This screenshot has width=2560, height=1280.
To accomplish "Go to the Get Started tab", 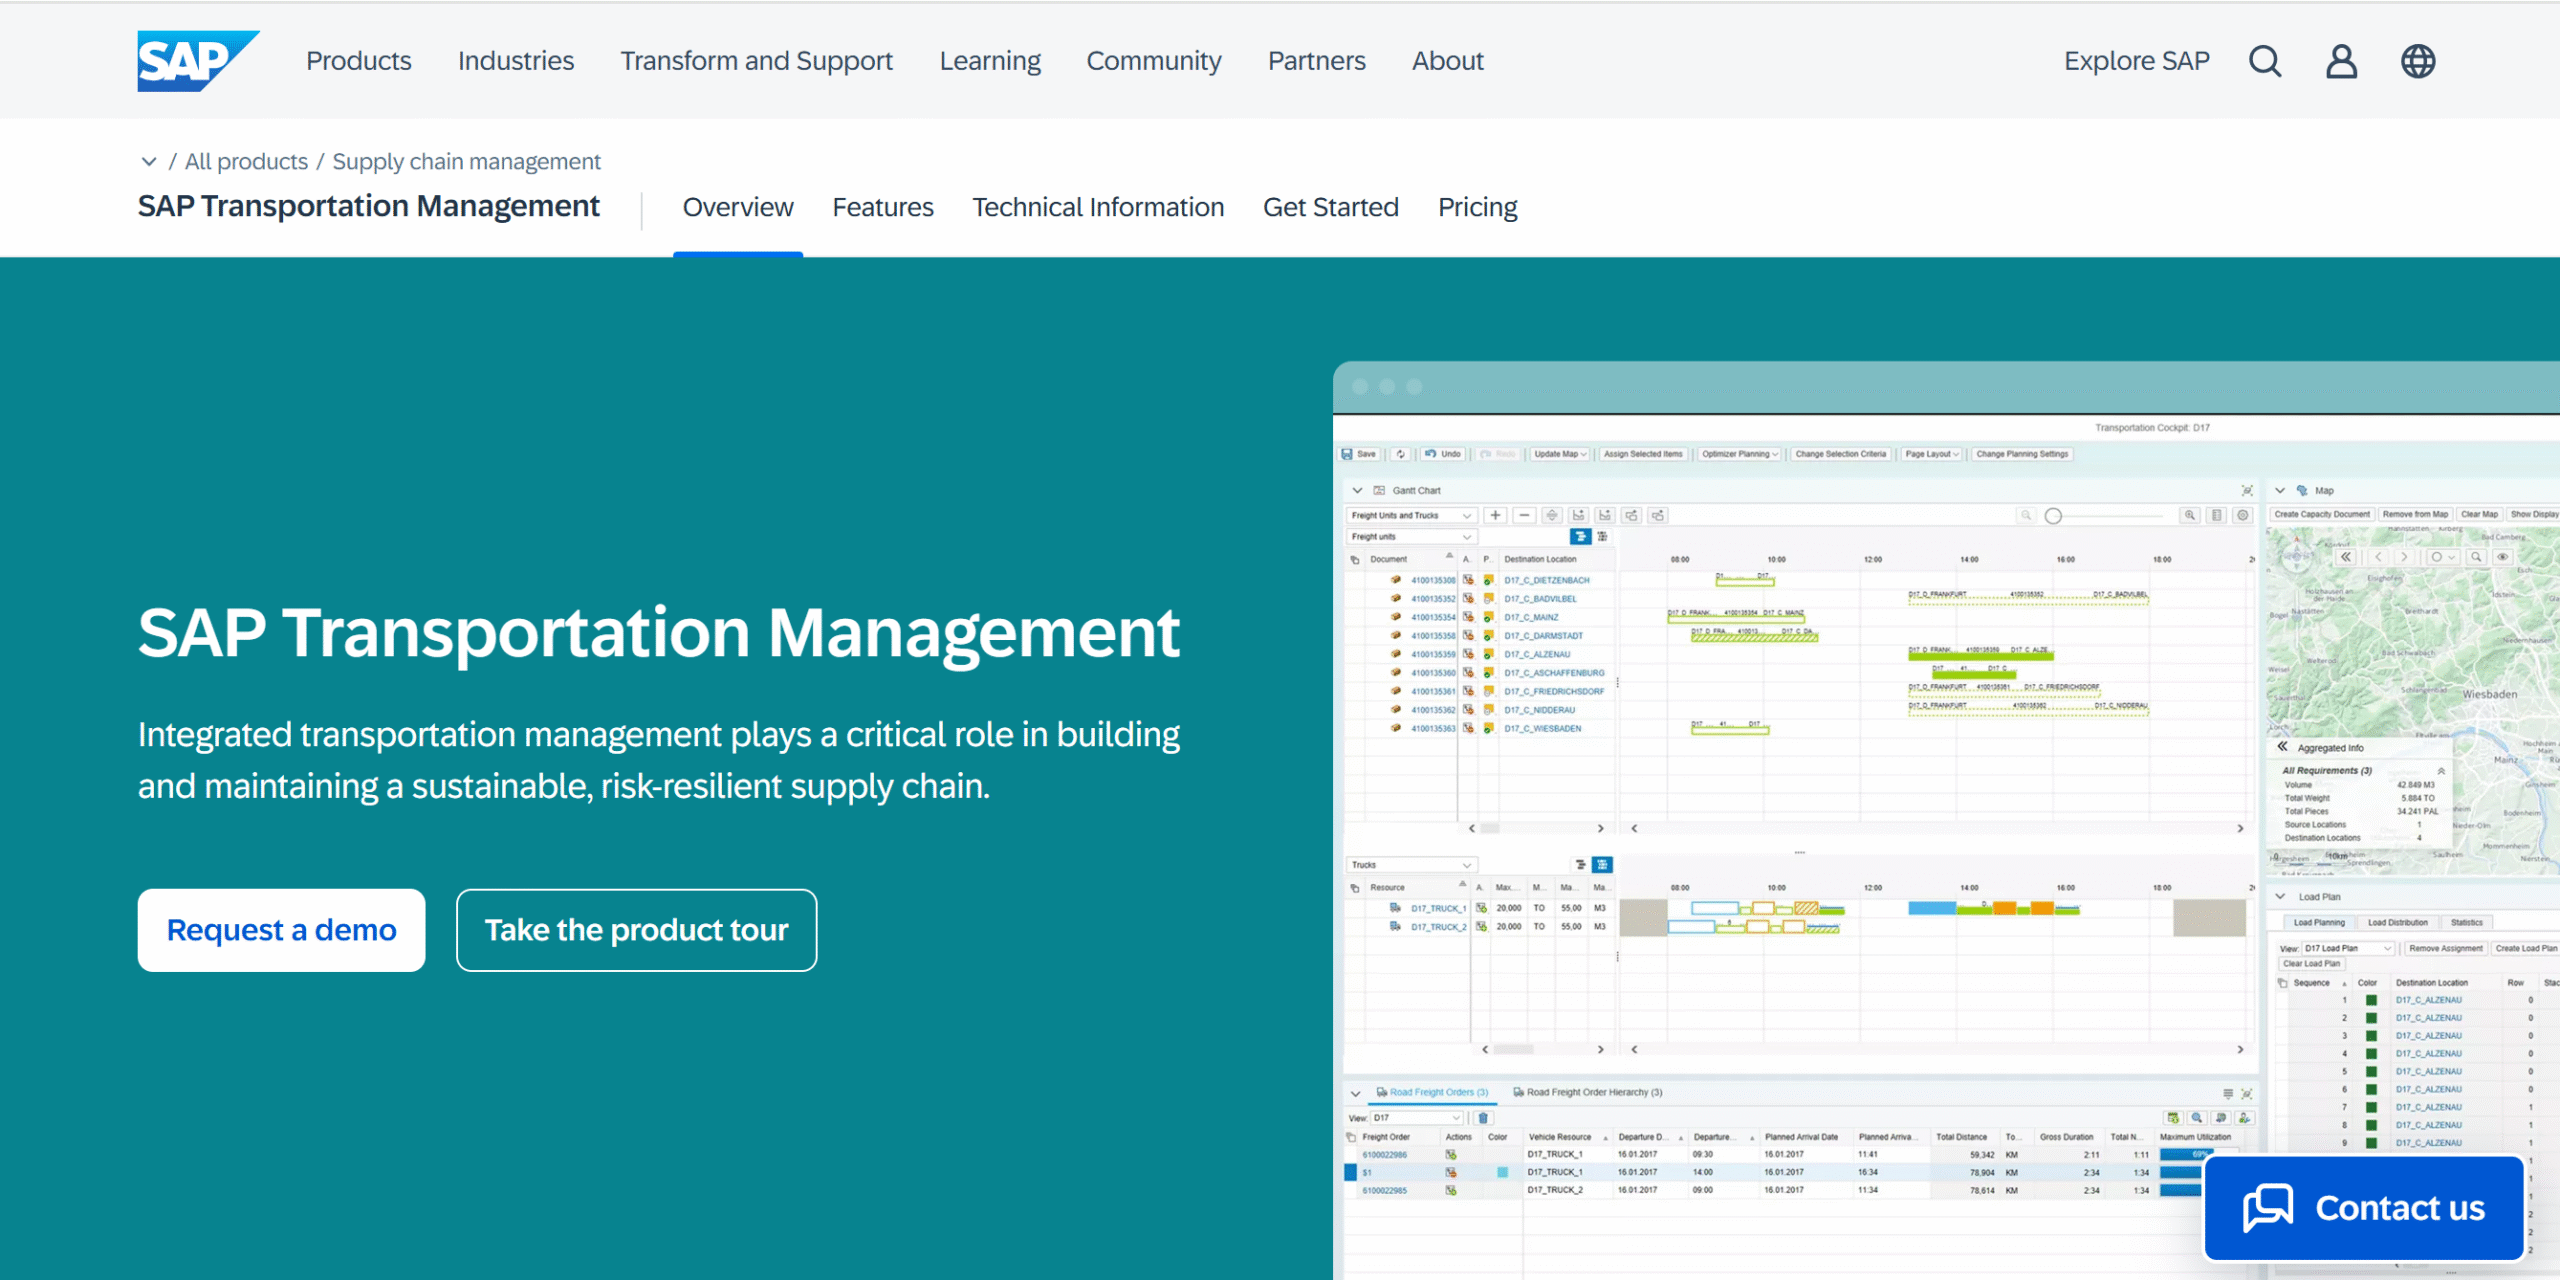I will click(1331, 207).
